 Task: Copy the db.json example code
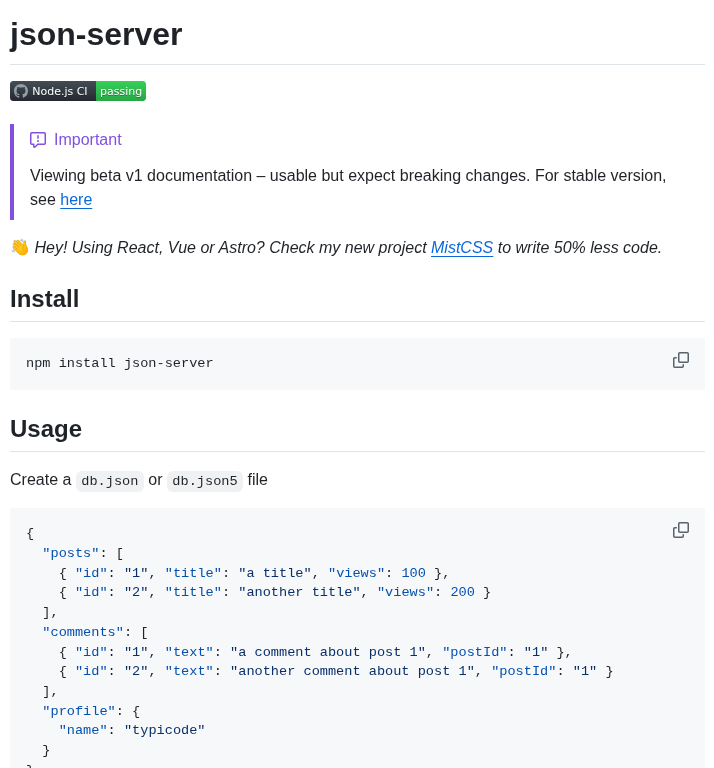point(681,530)
